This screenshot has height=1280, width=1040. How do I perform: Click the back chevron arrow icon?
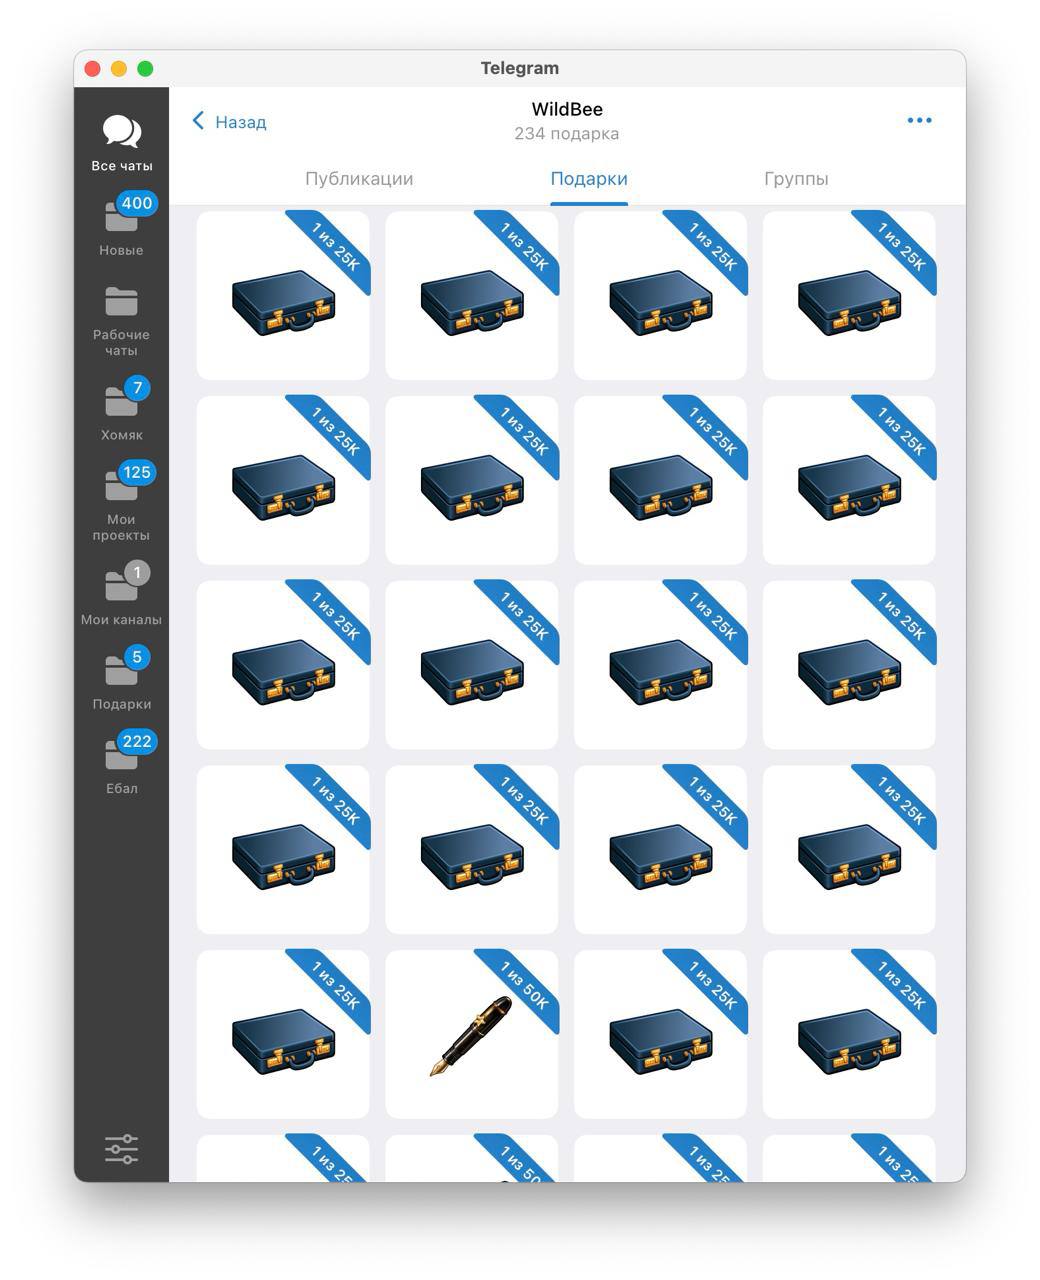(198, 121)
